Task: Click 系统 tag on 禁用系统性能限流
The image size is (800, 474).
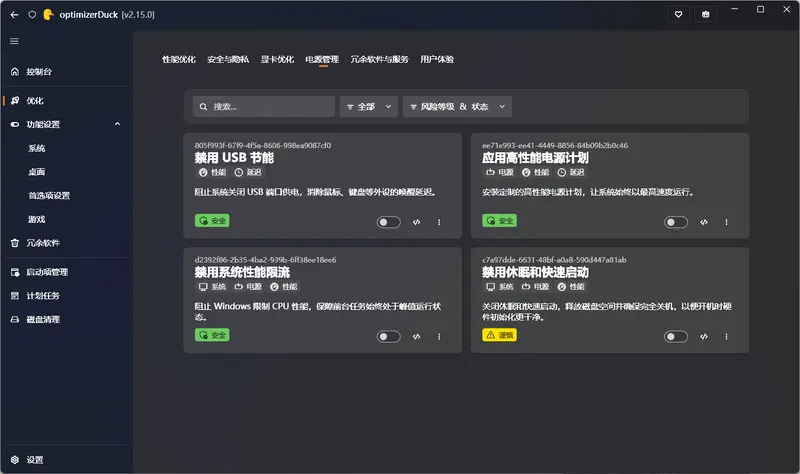Action: 212,287
